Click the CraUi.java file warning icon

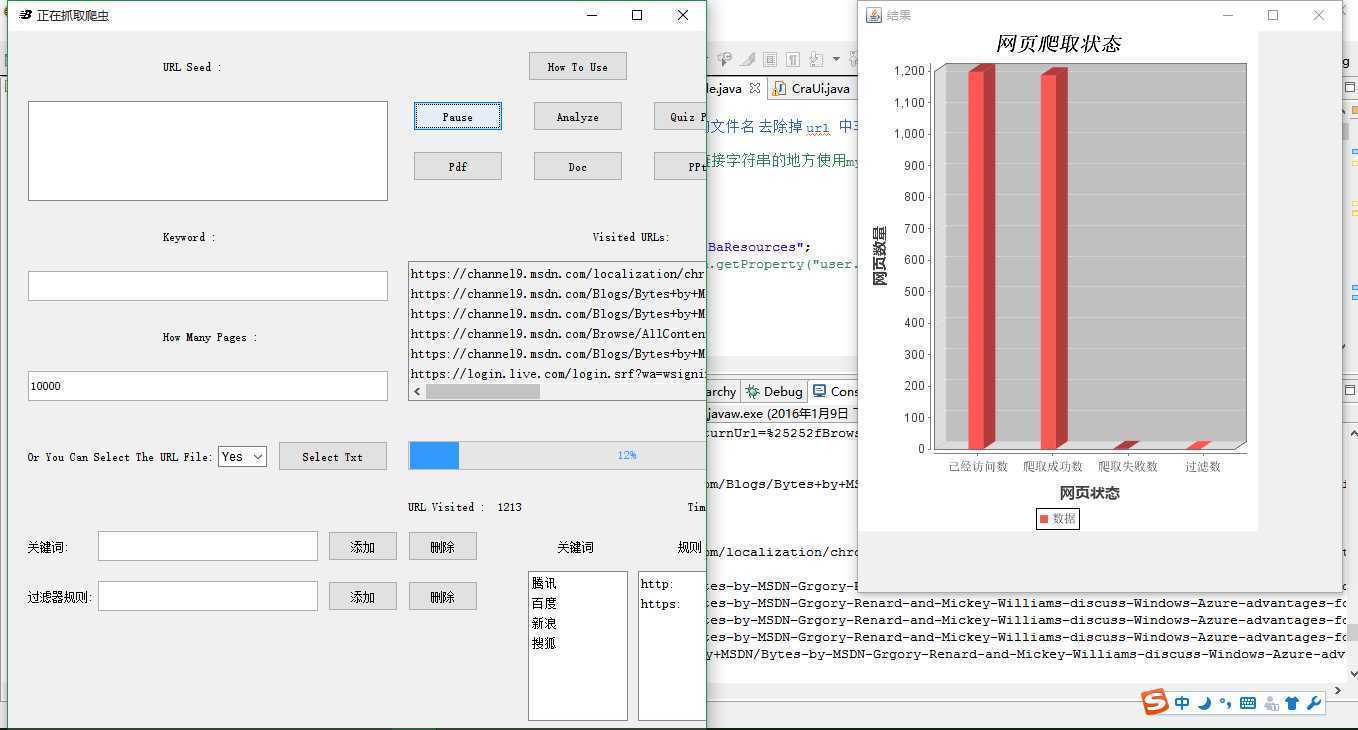pyautogui.click(x=779, y=88)
